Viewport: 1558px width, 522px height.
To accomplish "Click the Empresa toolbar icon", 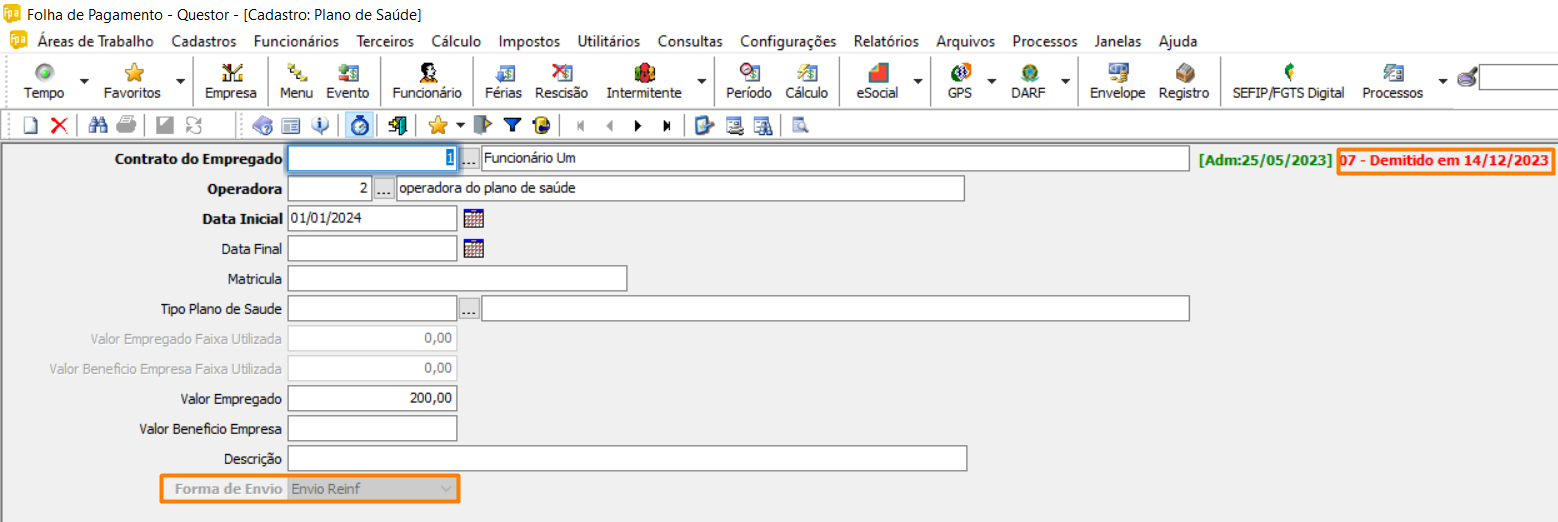I will [231, 81].
